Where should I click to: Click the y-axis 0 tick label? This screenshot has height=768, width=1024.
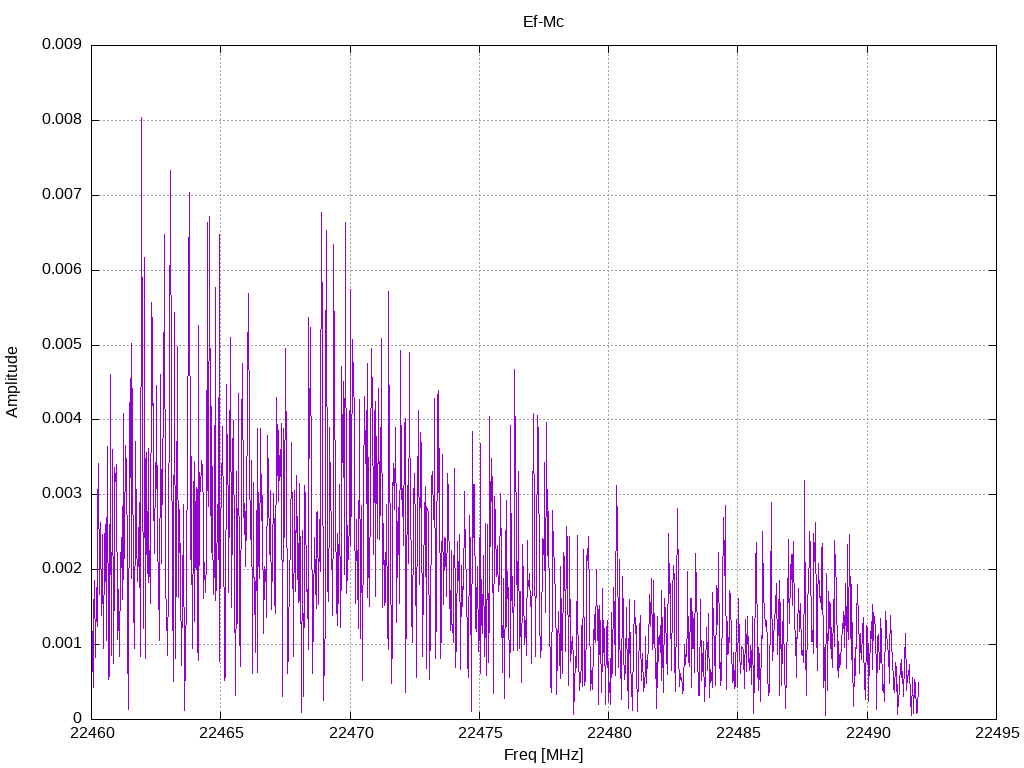(x=77, y=718)
